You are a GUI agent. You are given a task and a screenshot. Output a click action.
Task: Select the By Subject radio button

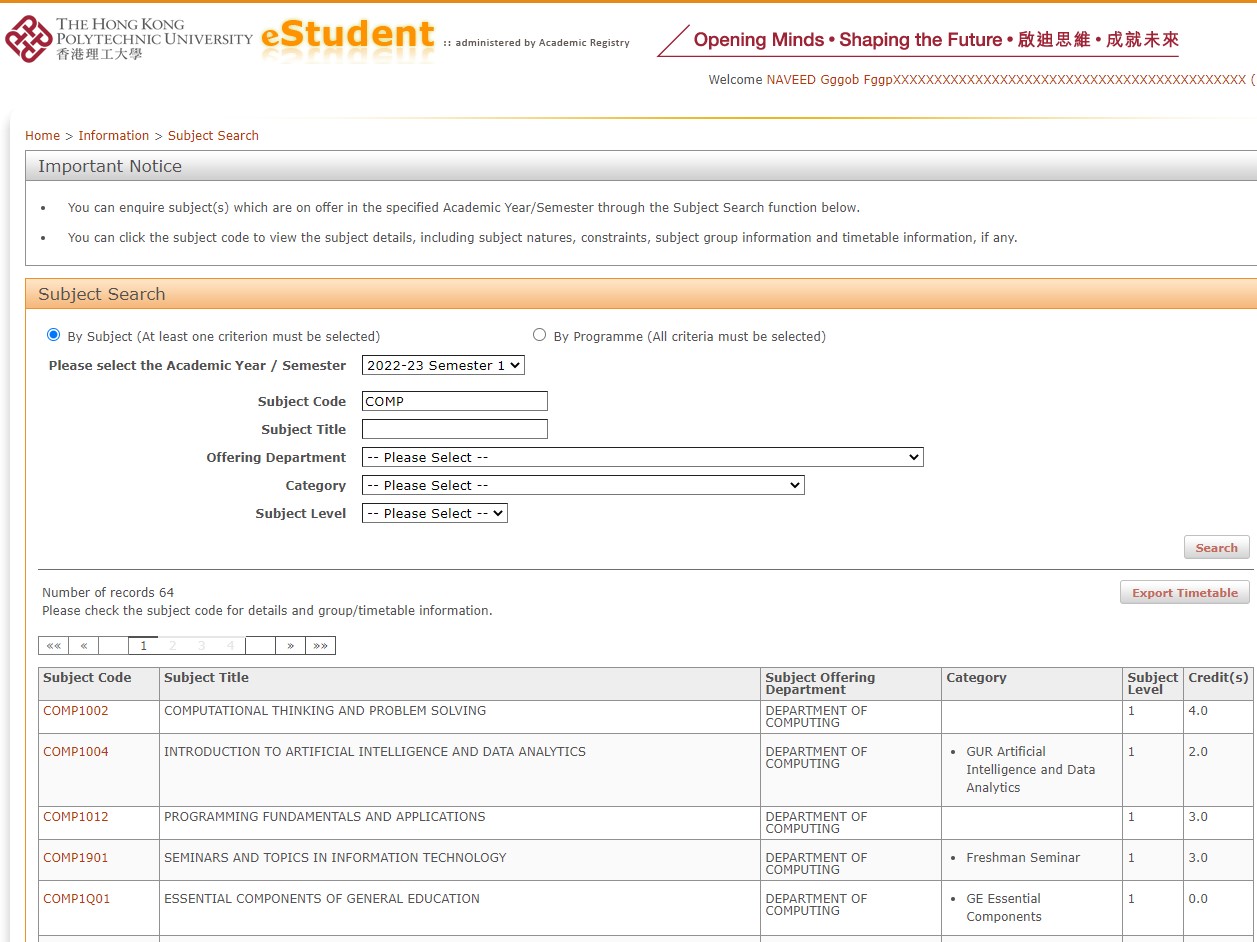pos(53,334)
